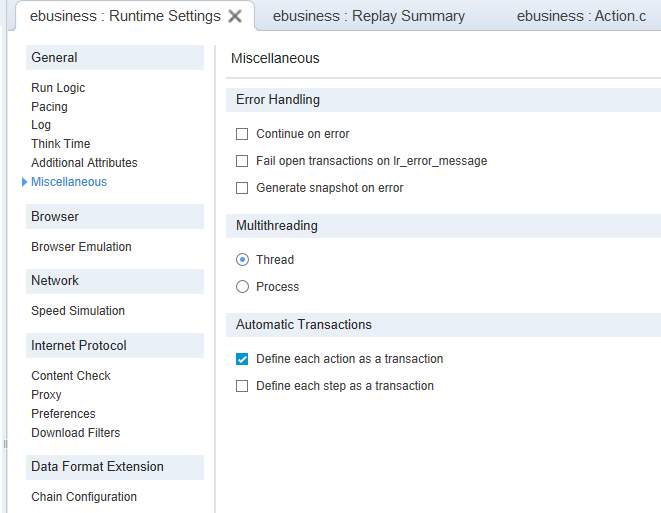Switch to ebusiness Replay Summary tab
The width and height of the screenshot is (661, 513).
point(369,16)
